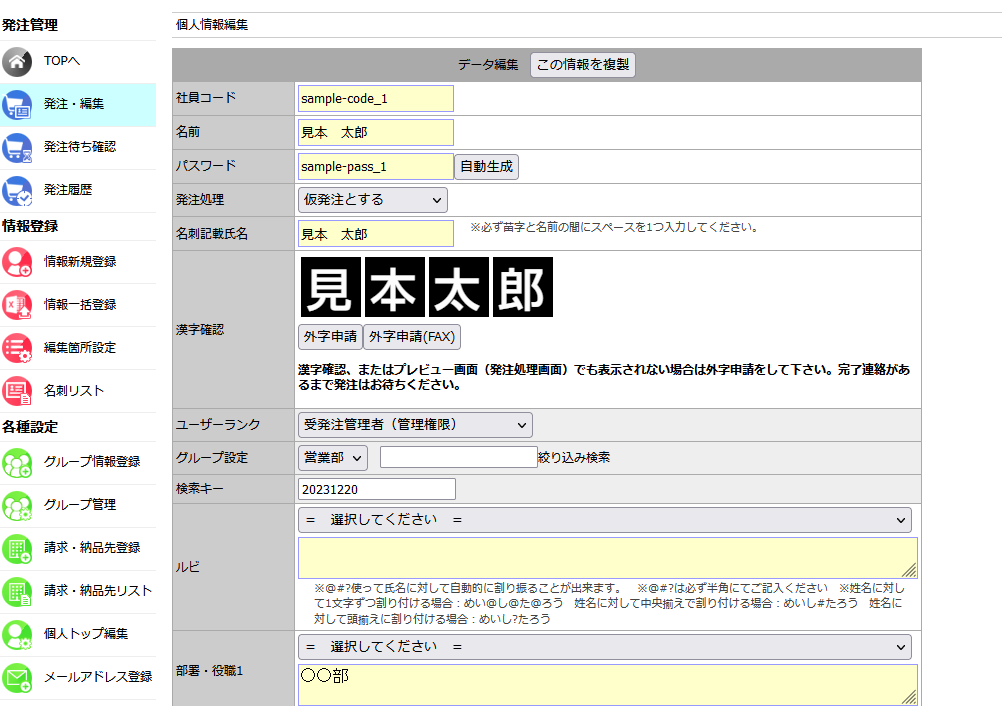The width and height of the screenshot is (1002, 706).
Task: Click the 外字申請(FAX) button
Action: point(412,337)
